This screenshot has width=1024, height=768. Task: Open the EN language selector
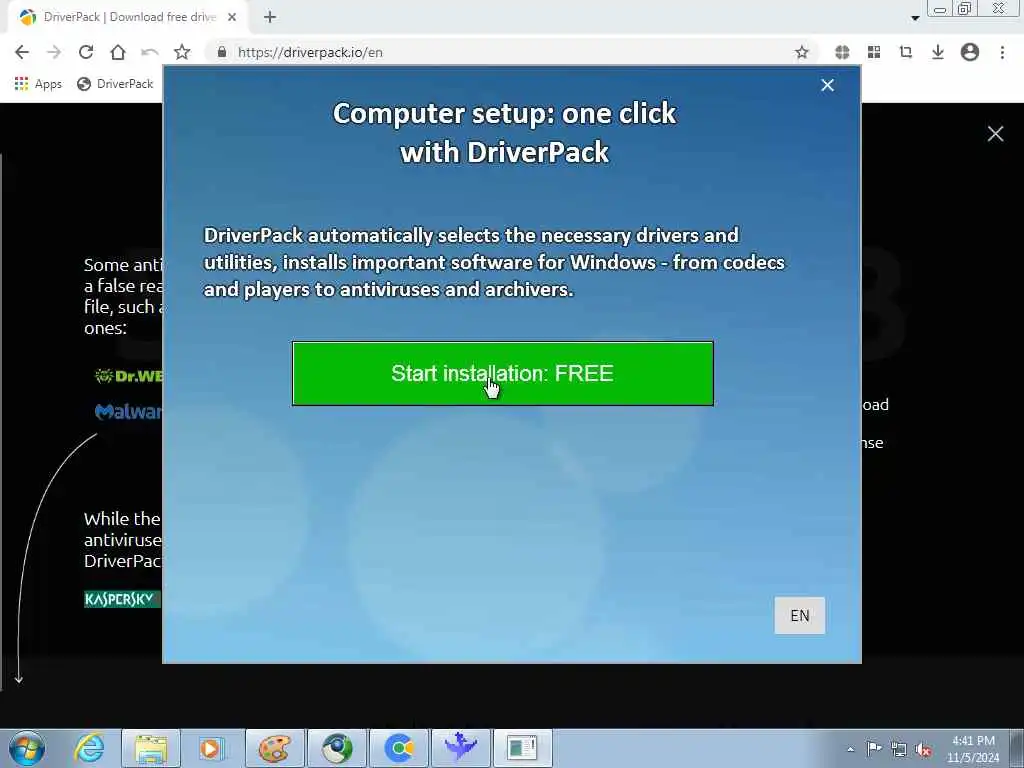click(x=800, y=615)
